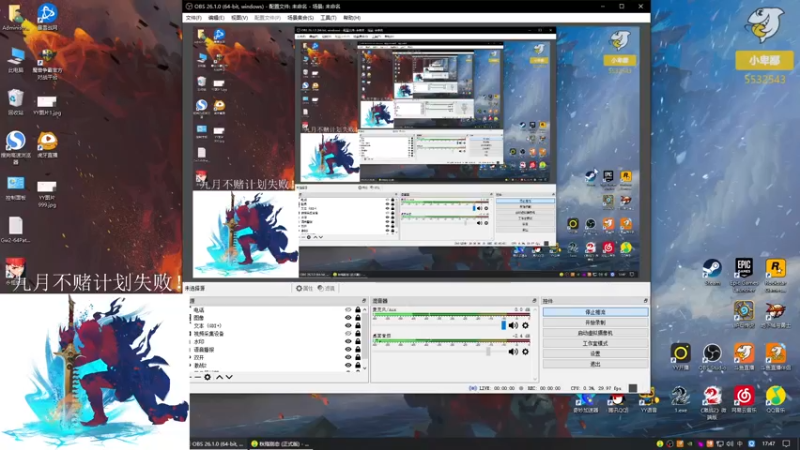Click OBS 26.1.0 taskbar button

tap(218, 444)
